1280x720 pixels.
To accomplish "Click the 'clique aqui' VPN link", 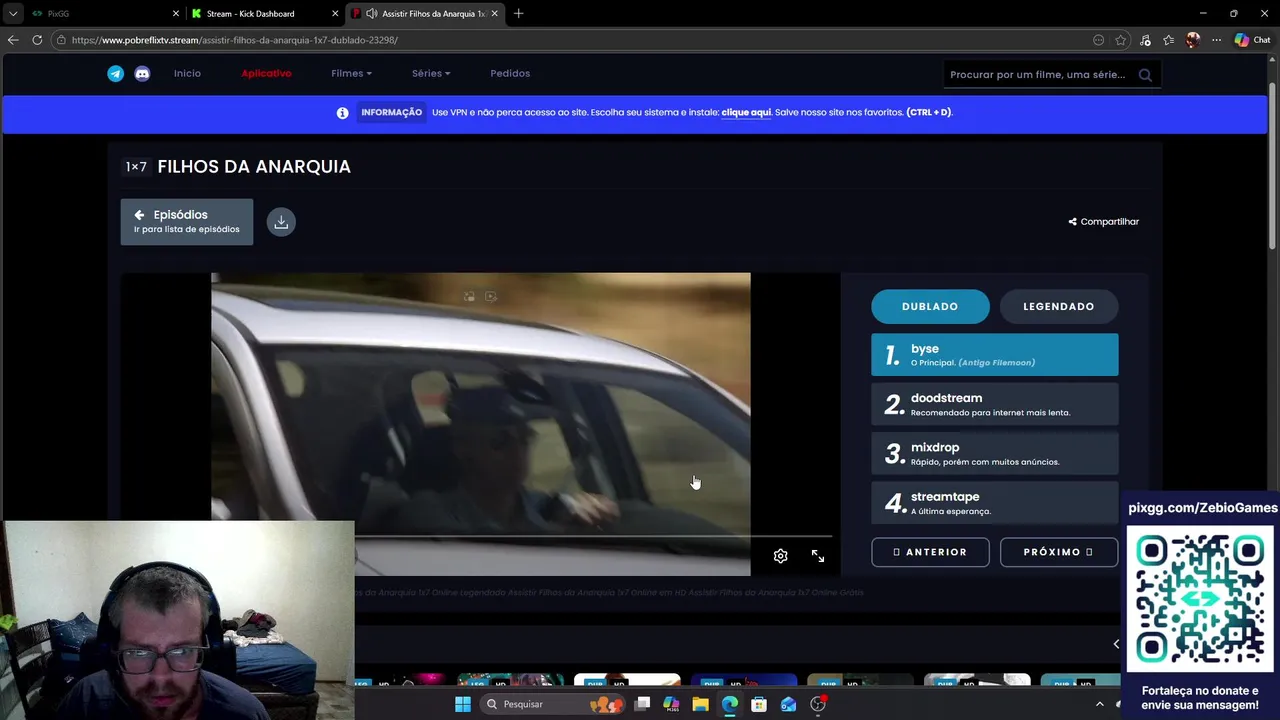I will (x=746, y=112).
